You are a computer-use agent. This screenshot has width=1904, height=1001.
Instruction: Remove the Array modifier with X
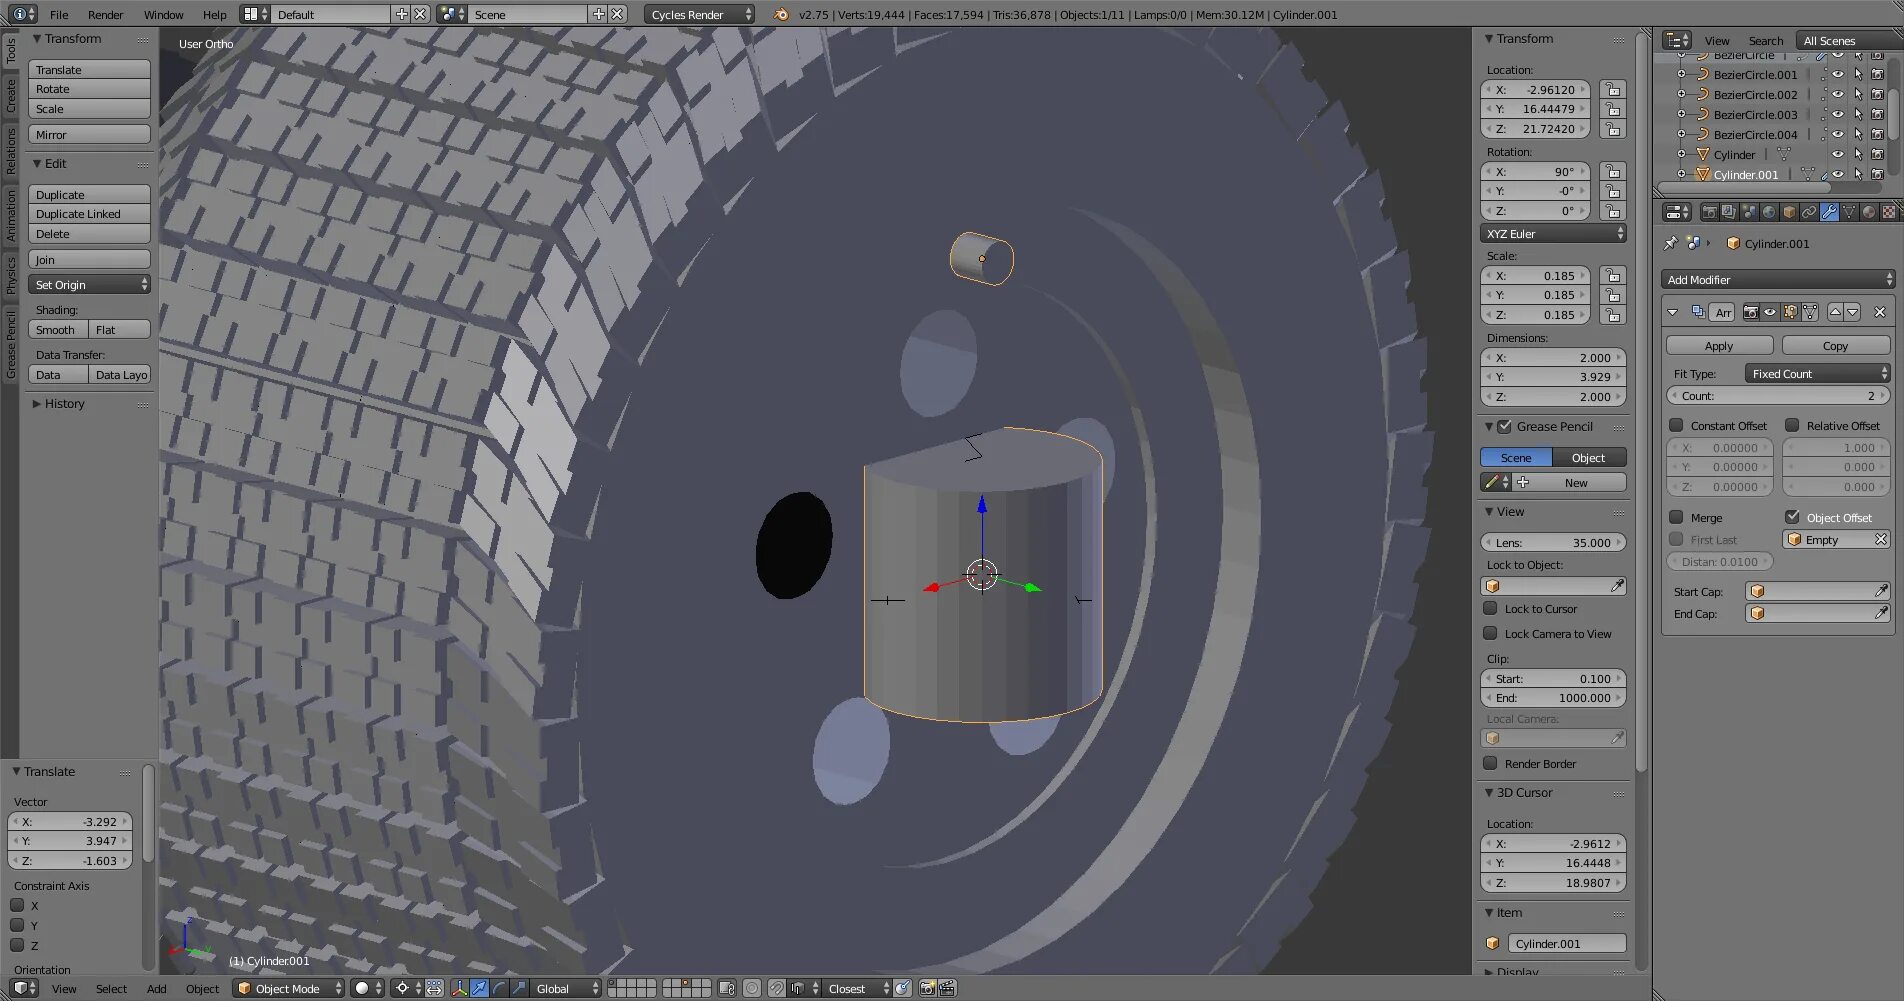(x=1880, y=312)
